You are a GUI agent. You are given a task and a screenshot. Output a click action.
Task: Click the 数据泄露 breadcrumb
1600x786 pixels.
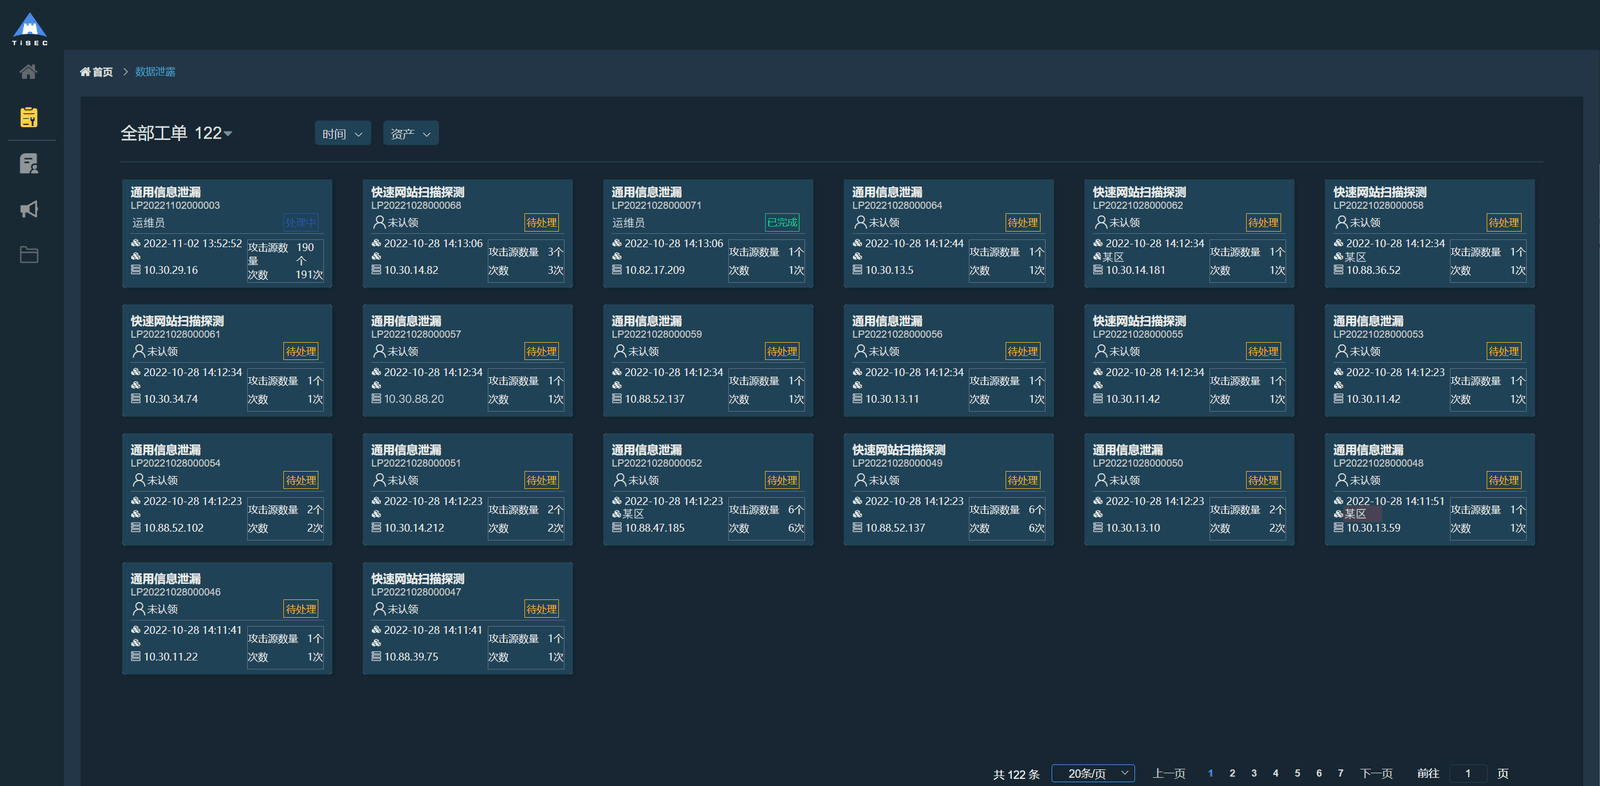155,72
